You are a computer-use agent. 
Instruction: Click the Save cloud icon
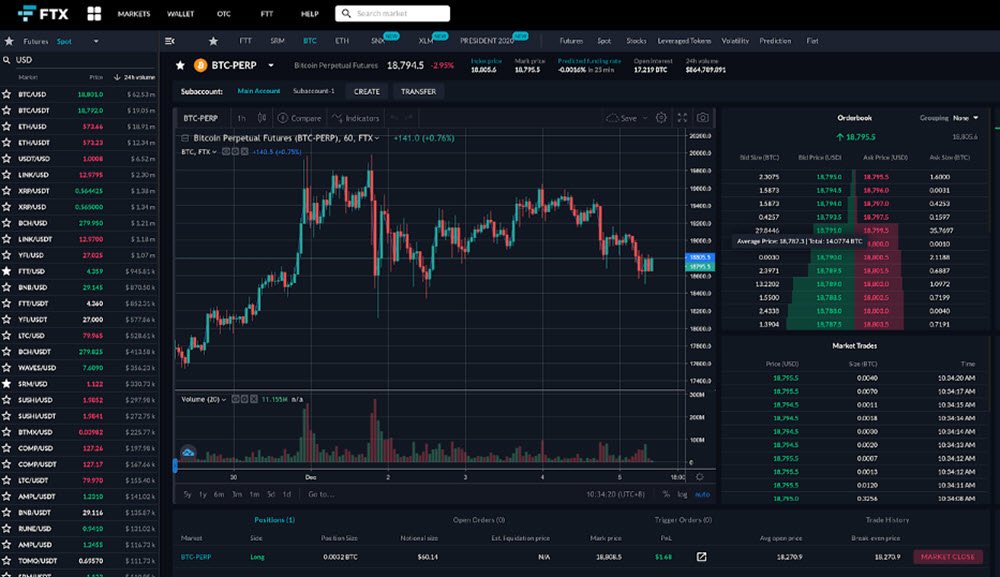pos(612,118)
